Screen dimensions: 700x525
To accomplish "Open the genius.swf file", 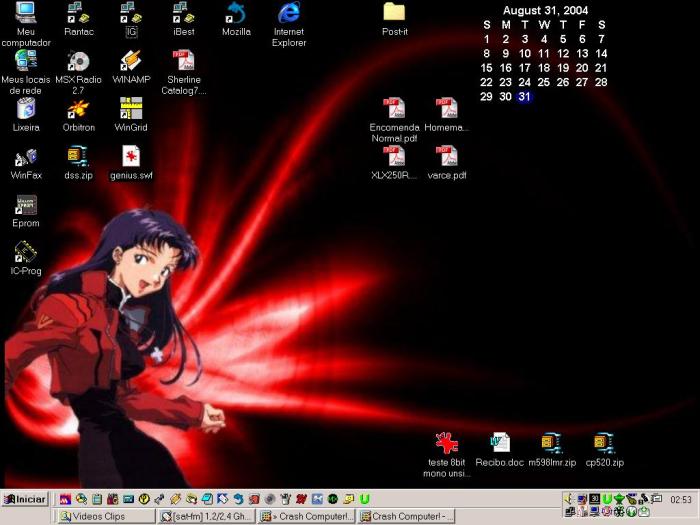I will click(x=131, y=162).
